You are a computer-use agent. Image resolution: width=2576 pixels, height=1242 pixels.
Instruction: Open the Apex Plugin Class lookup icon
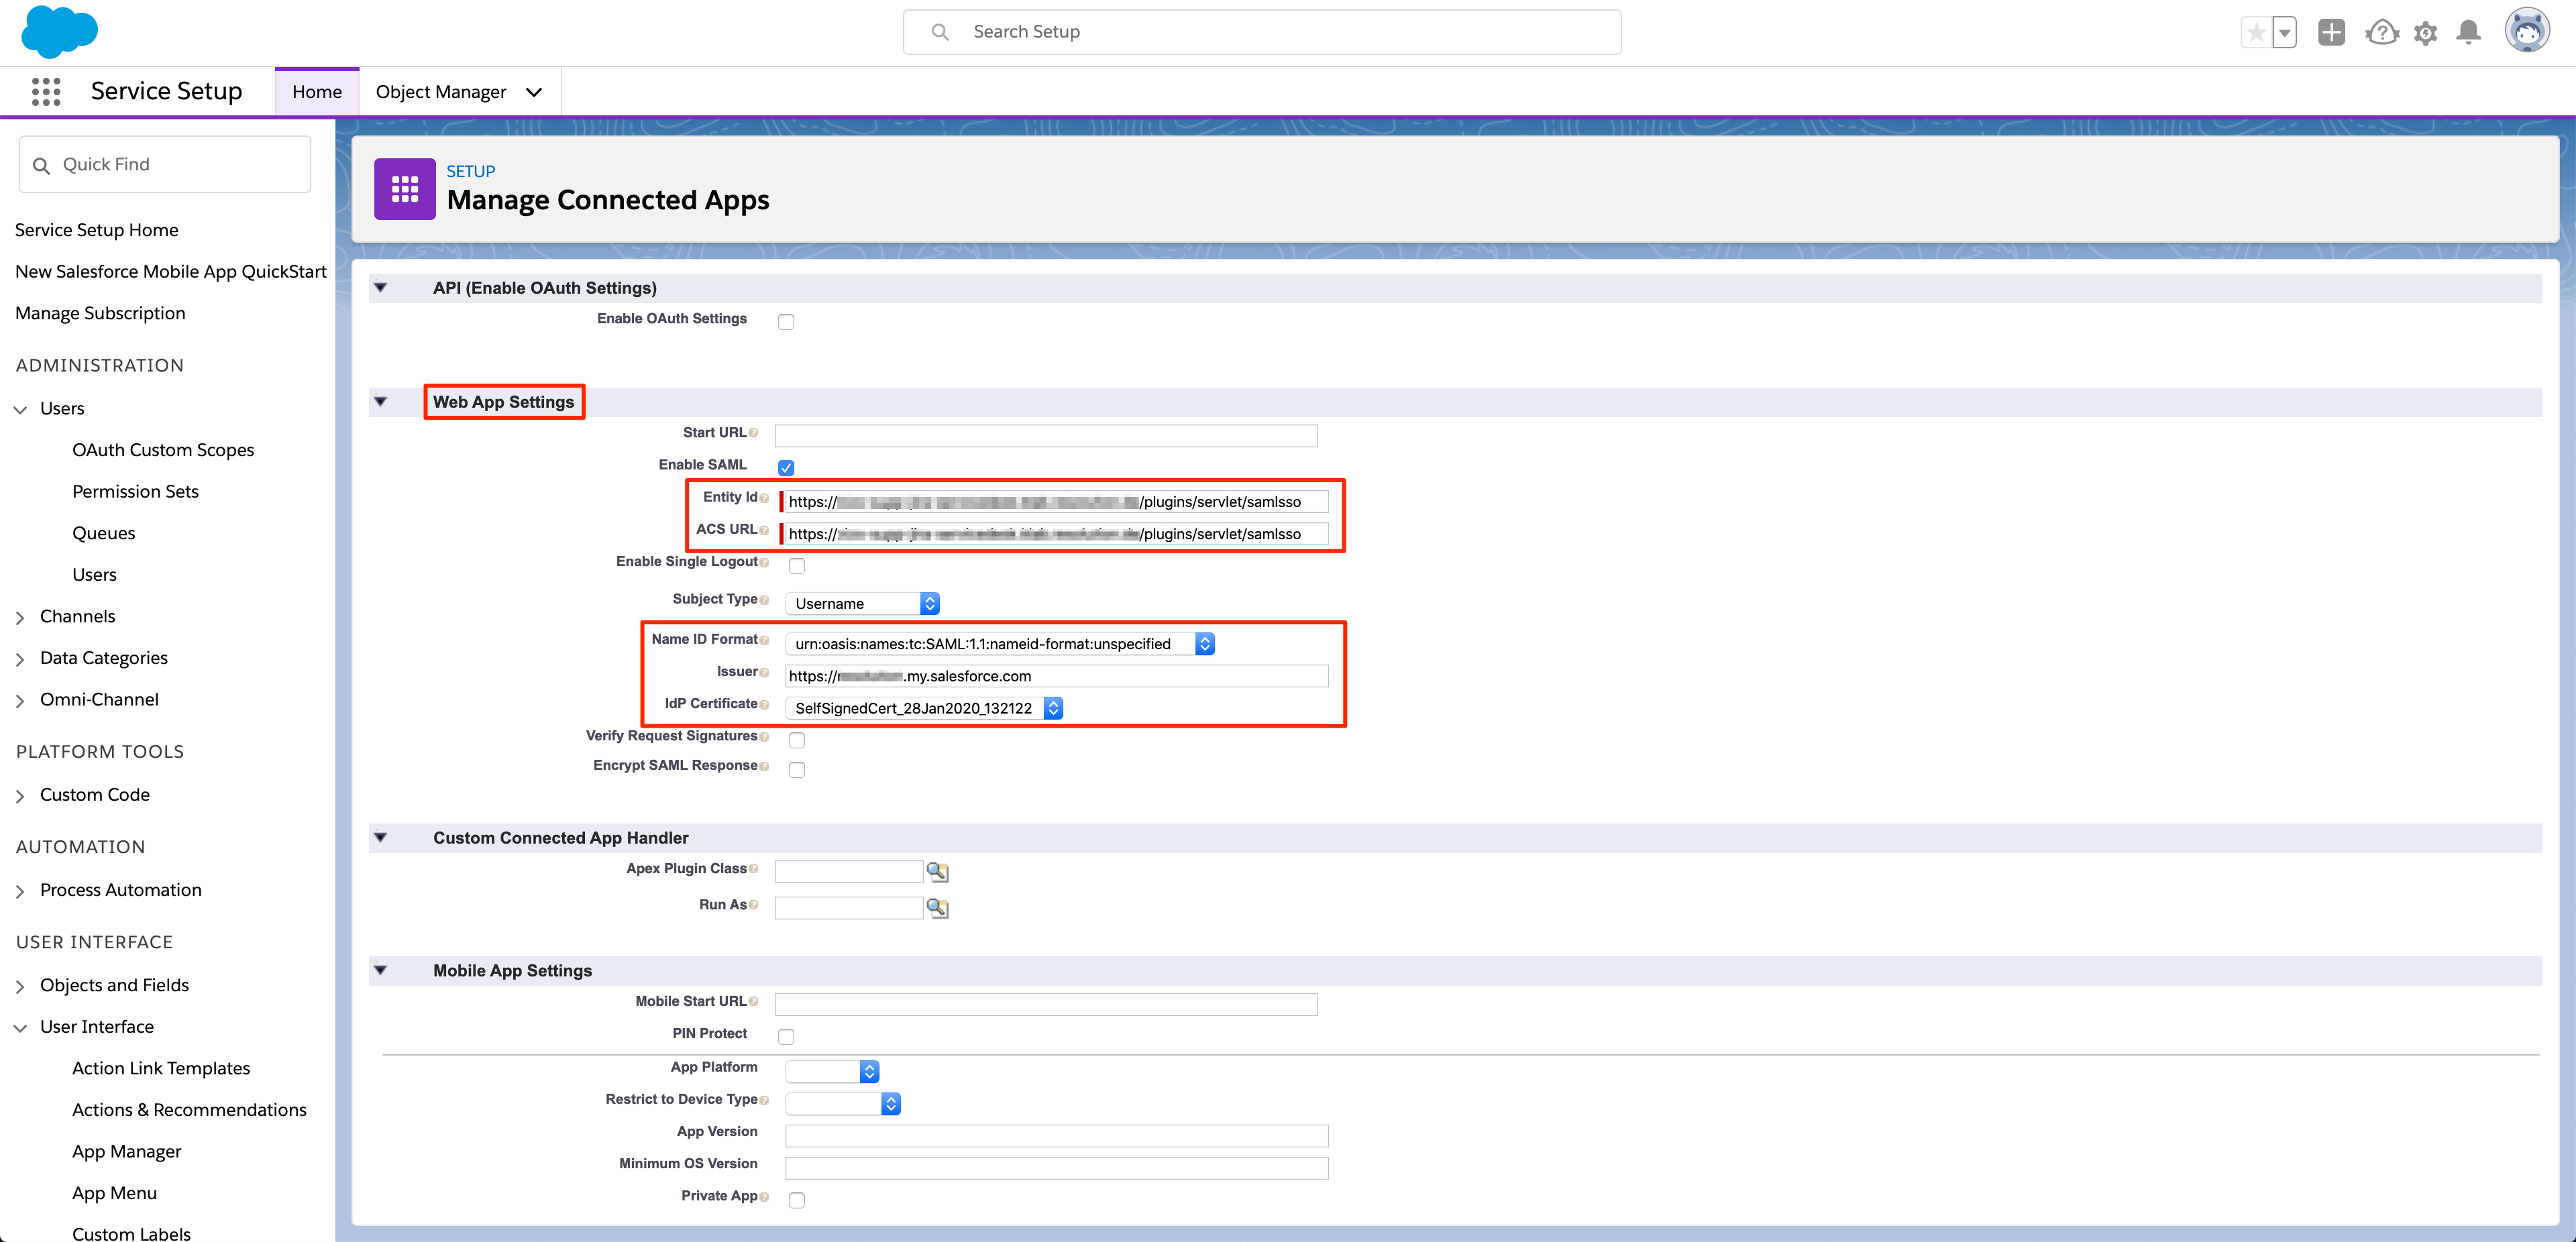(x=937, y=872)
